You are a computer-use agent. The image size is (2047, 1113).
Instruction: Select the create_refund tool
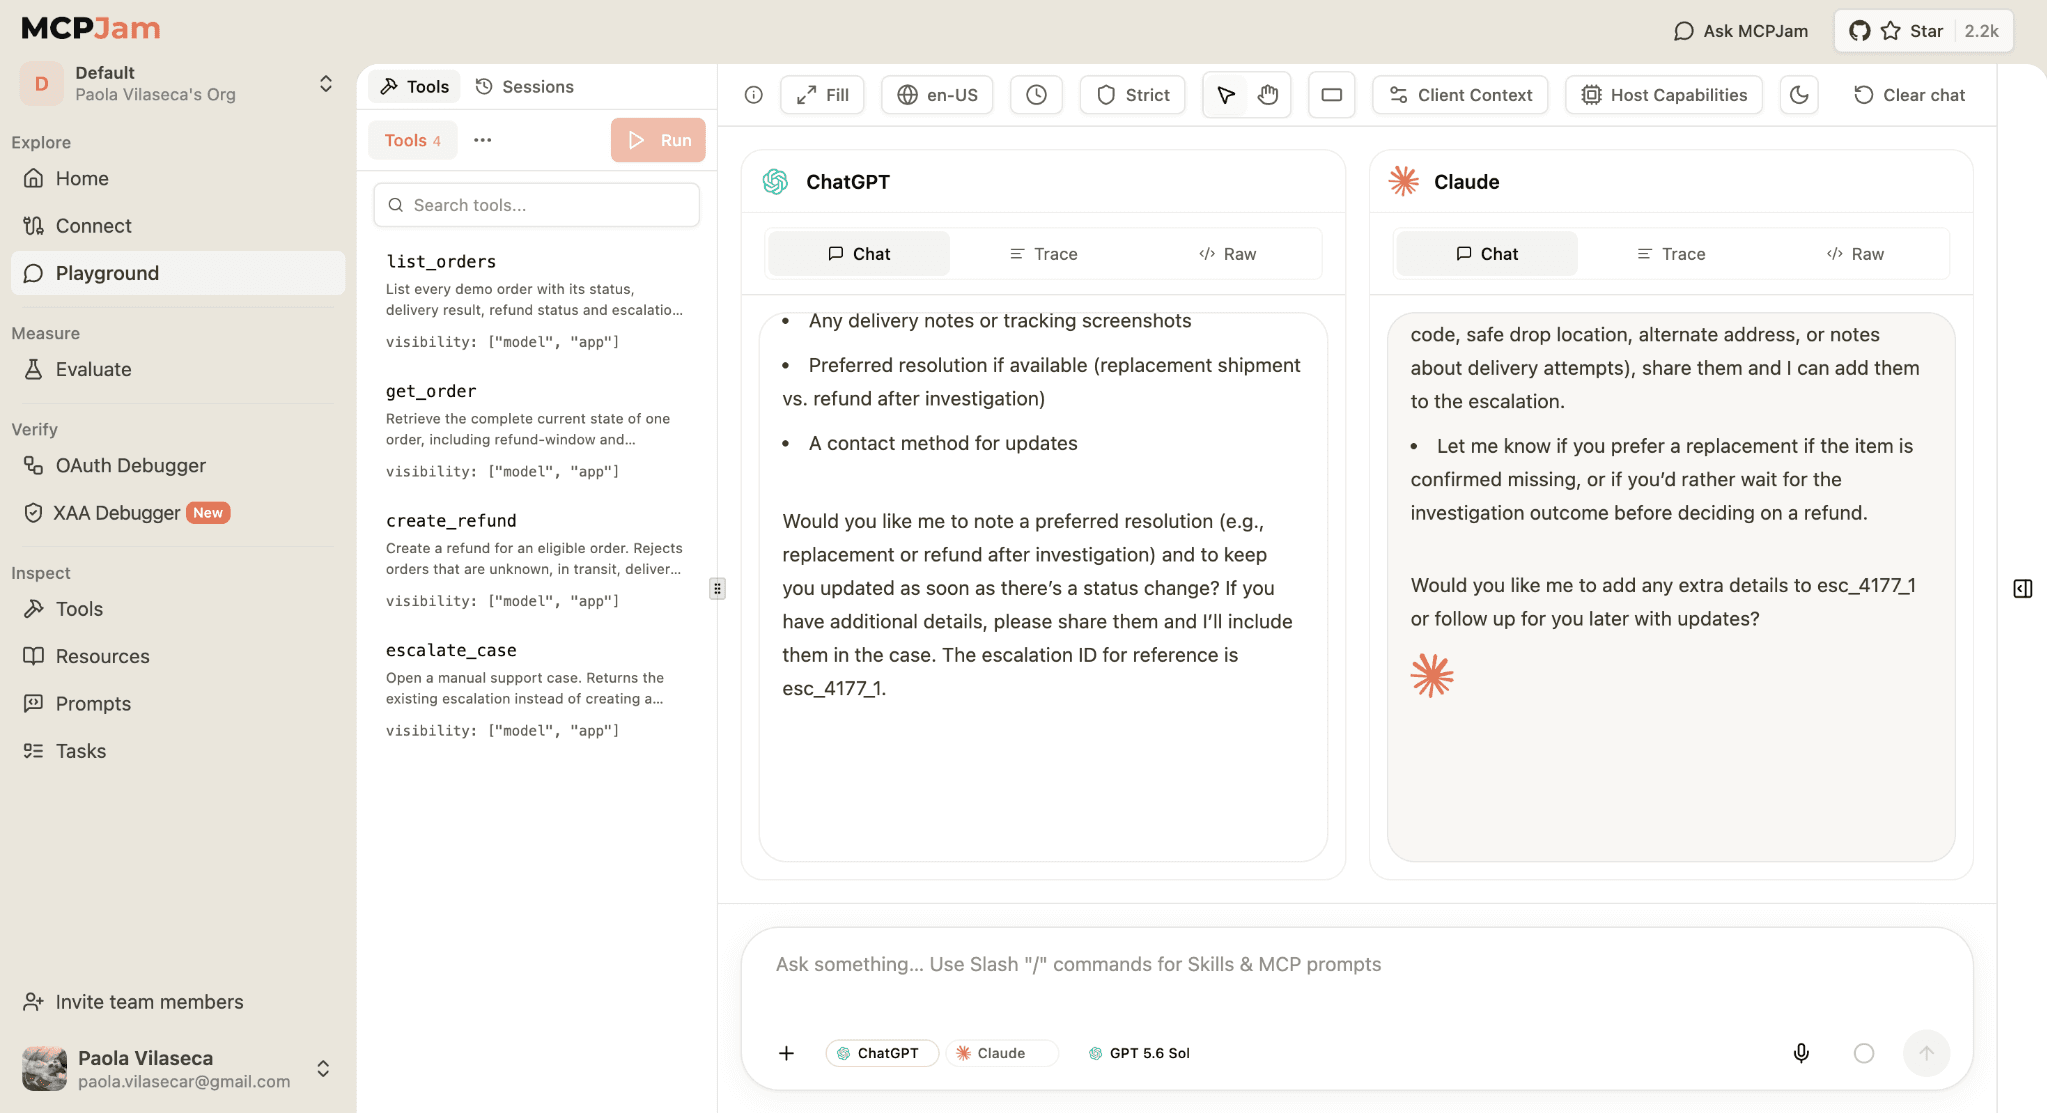pyautogui.click(x=537, y=560)
